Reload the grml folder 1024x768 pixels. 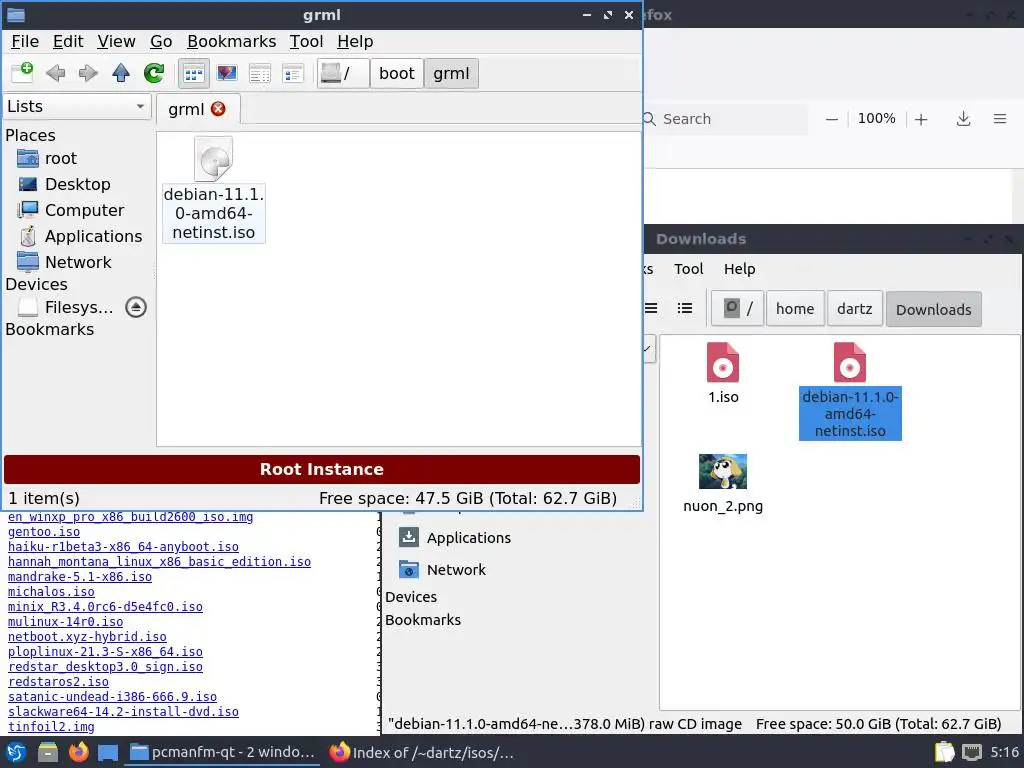click(154, 73)
